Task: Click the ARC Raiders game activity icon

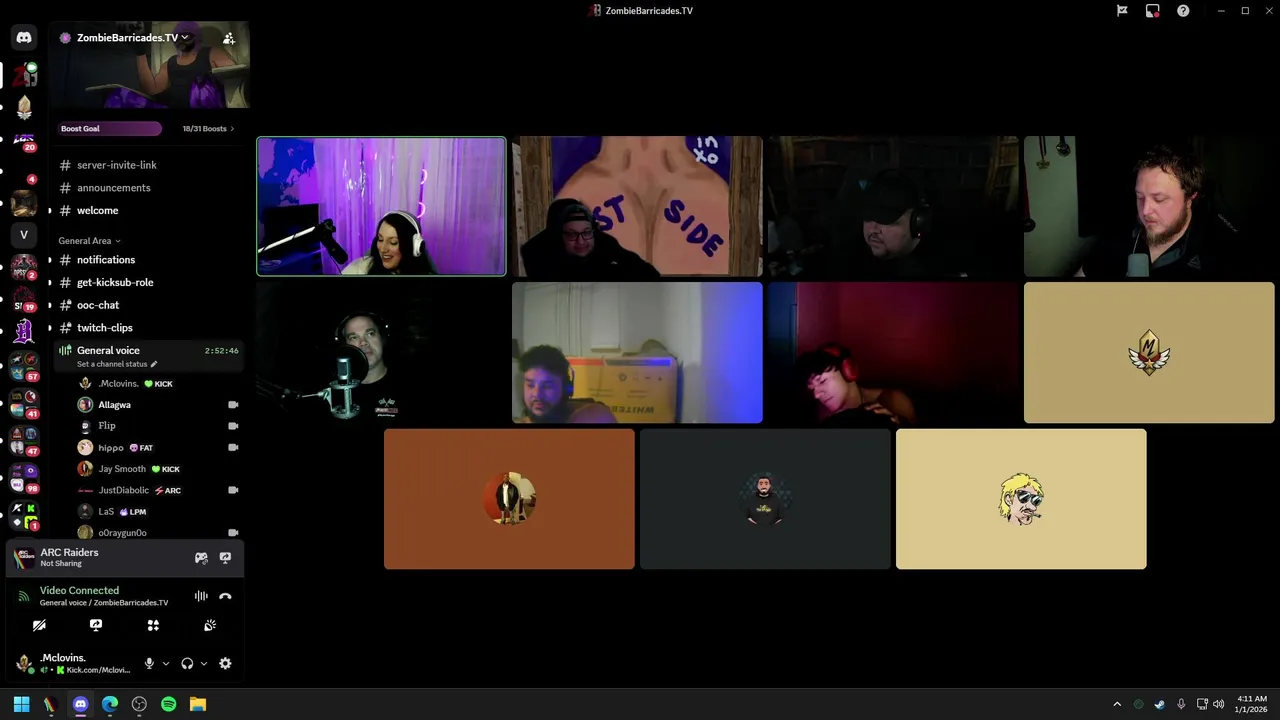Action: (24, 557)
